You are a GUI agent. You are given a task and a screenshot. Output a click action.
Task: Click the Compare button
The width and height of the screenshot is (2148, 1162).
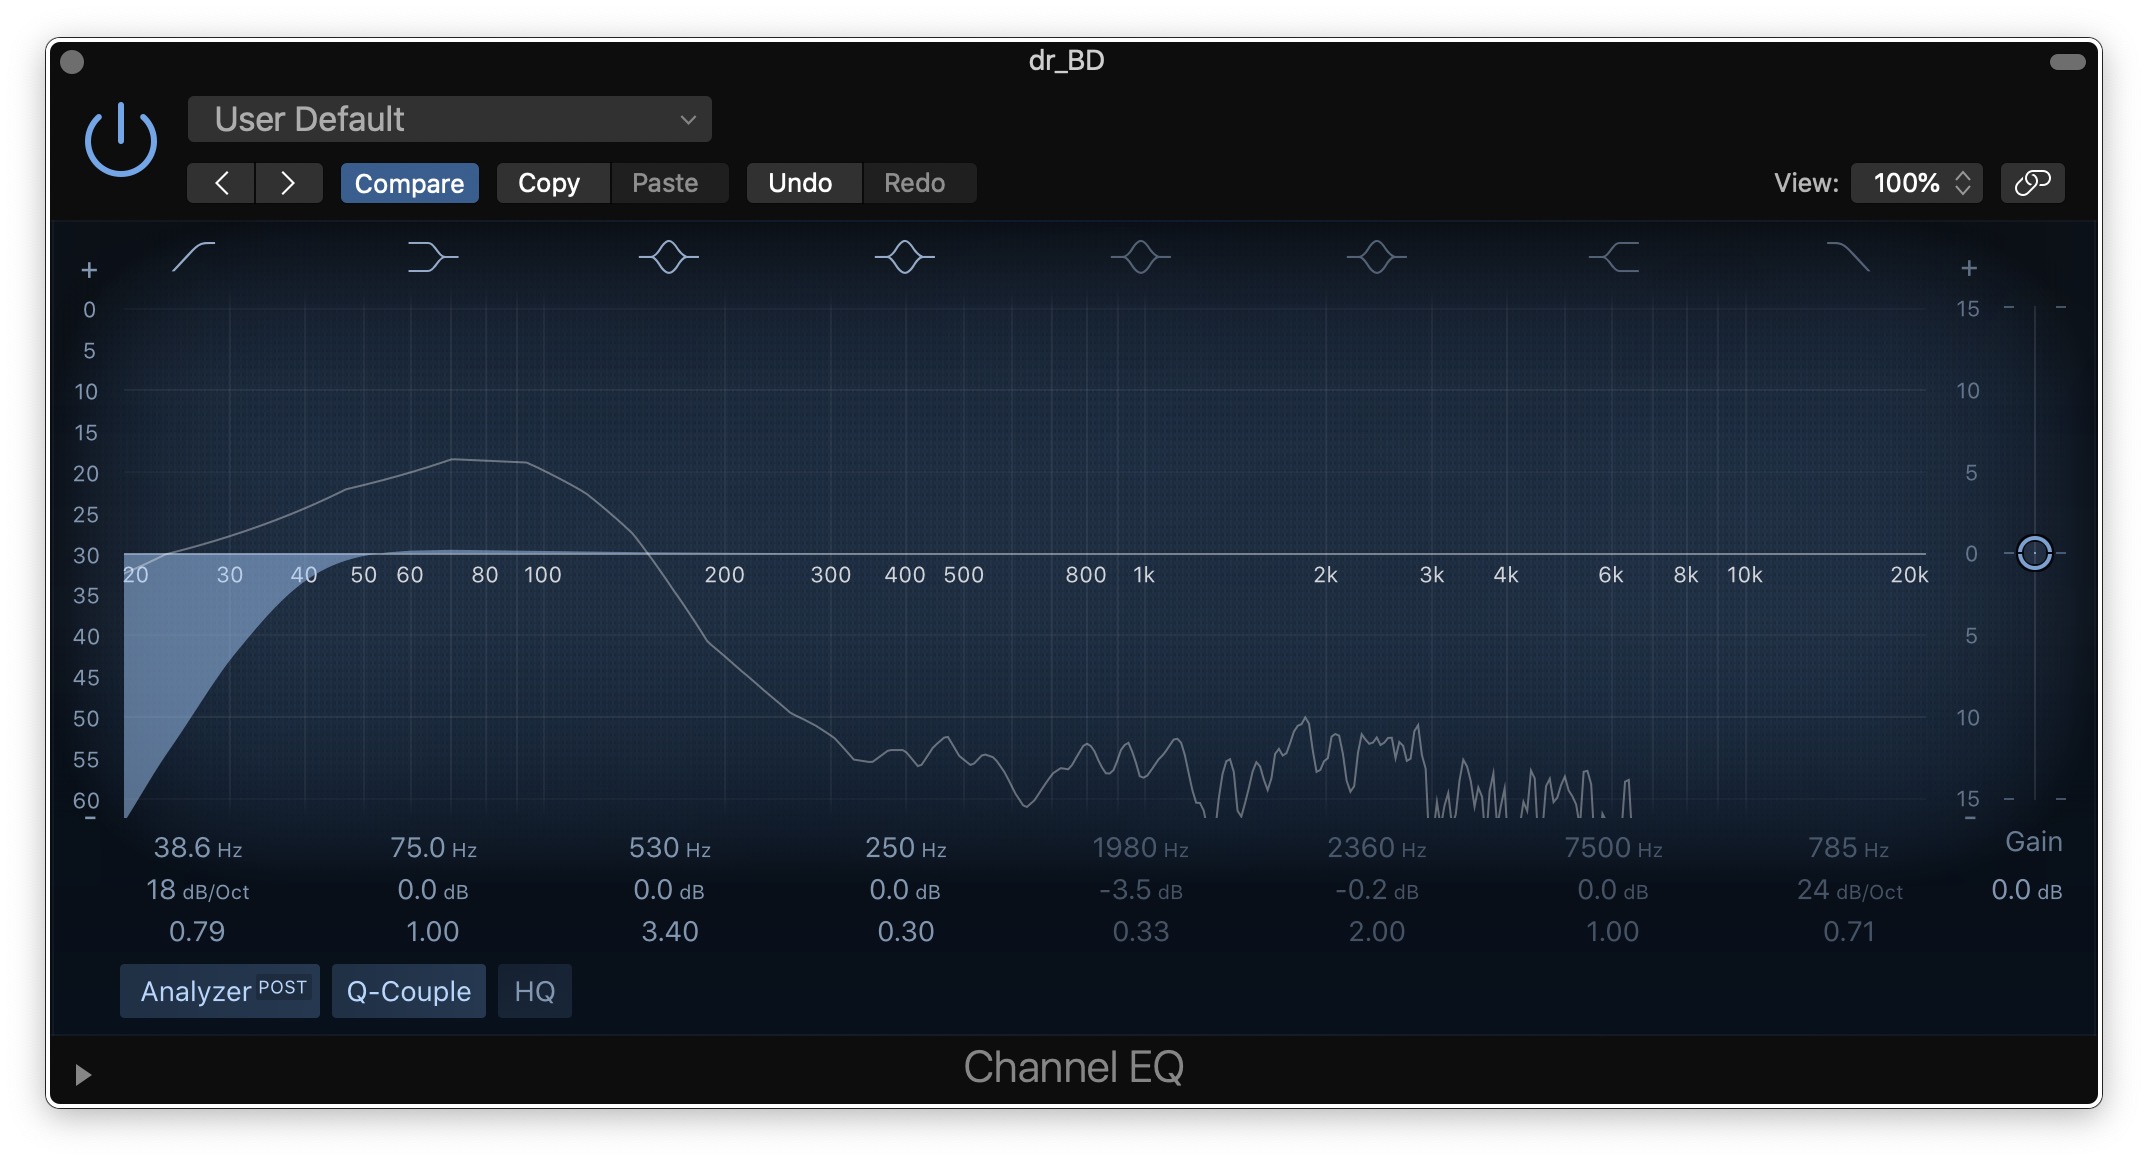coord(409,183)
